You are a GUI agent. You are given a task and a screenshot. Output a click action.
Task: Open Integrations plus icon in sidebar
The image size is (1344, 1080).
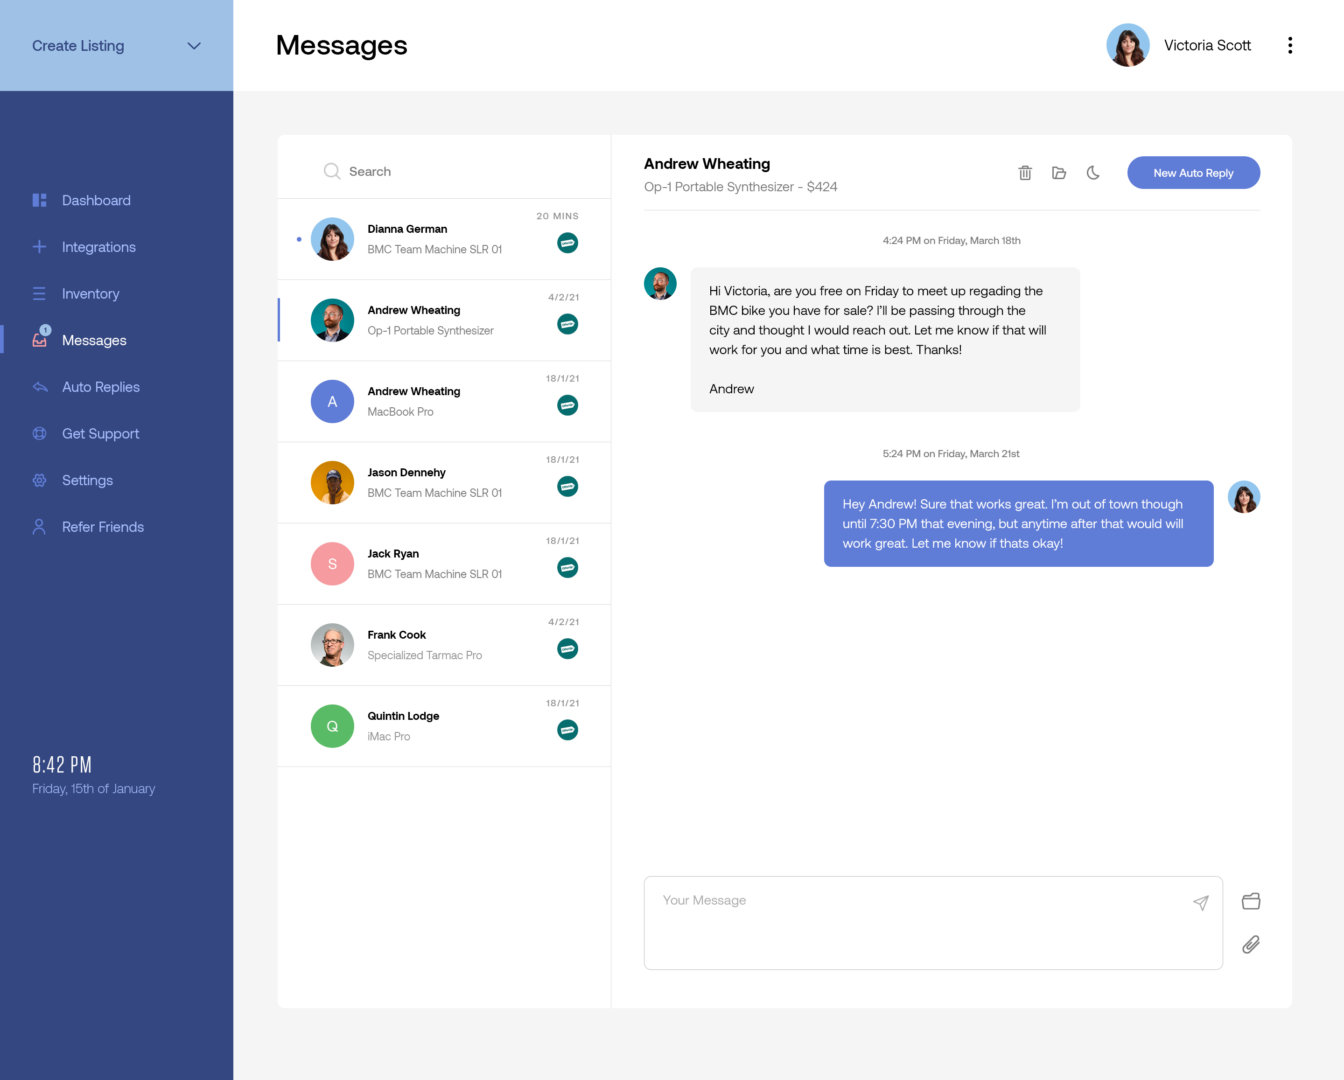coord(40,247)
